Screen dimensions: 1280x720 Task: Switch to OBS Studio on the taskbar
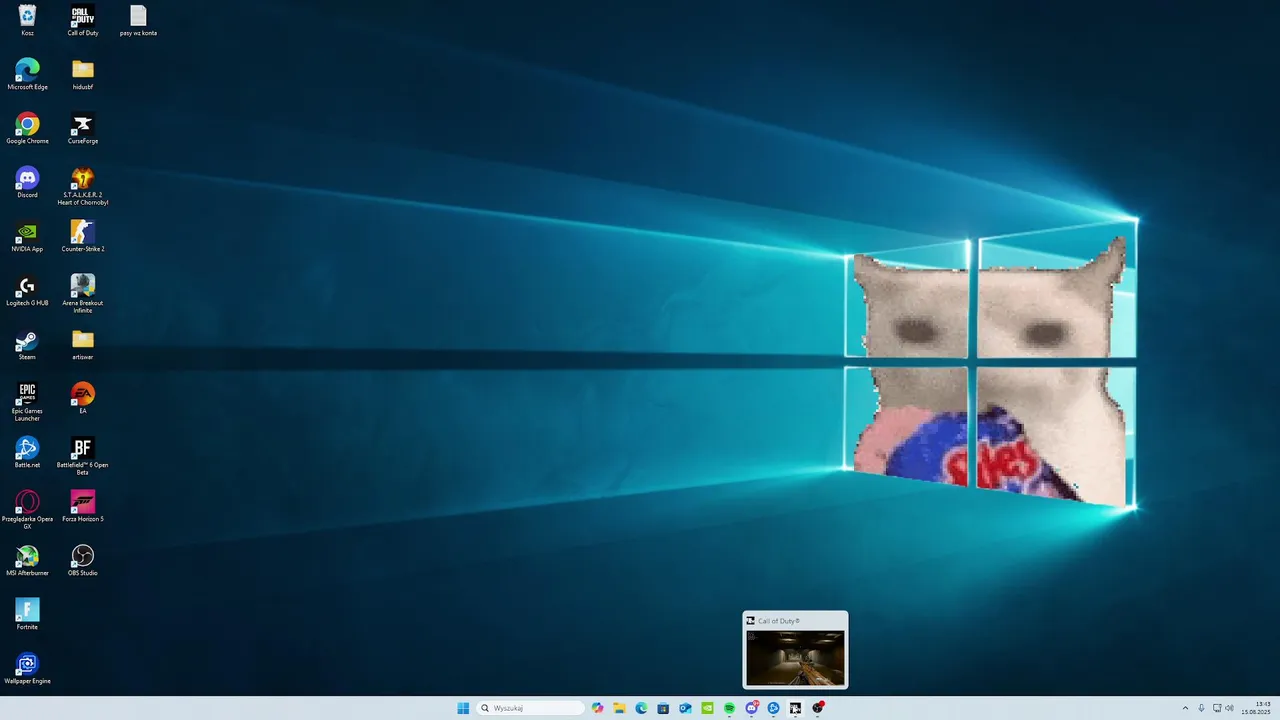click(817, 708)
